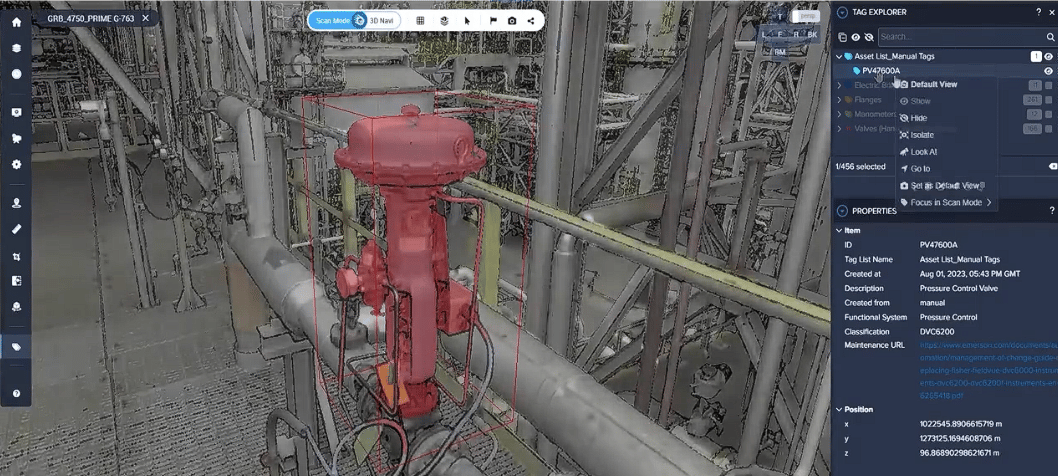Select the ruler measurement tool

click(16, 229)
